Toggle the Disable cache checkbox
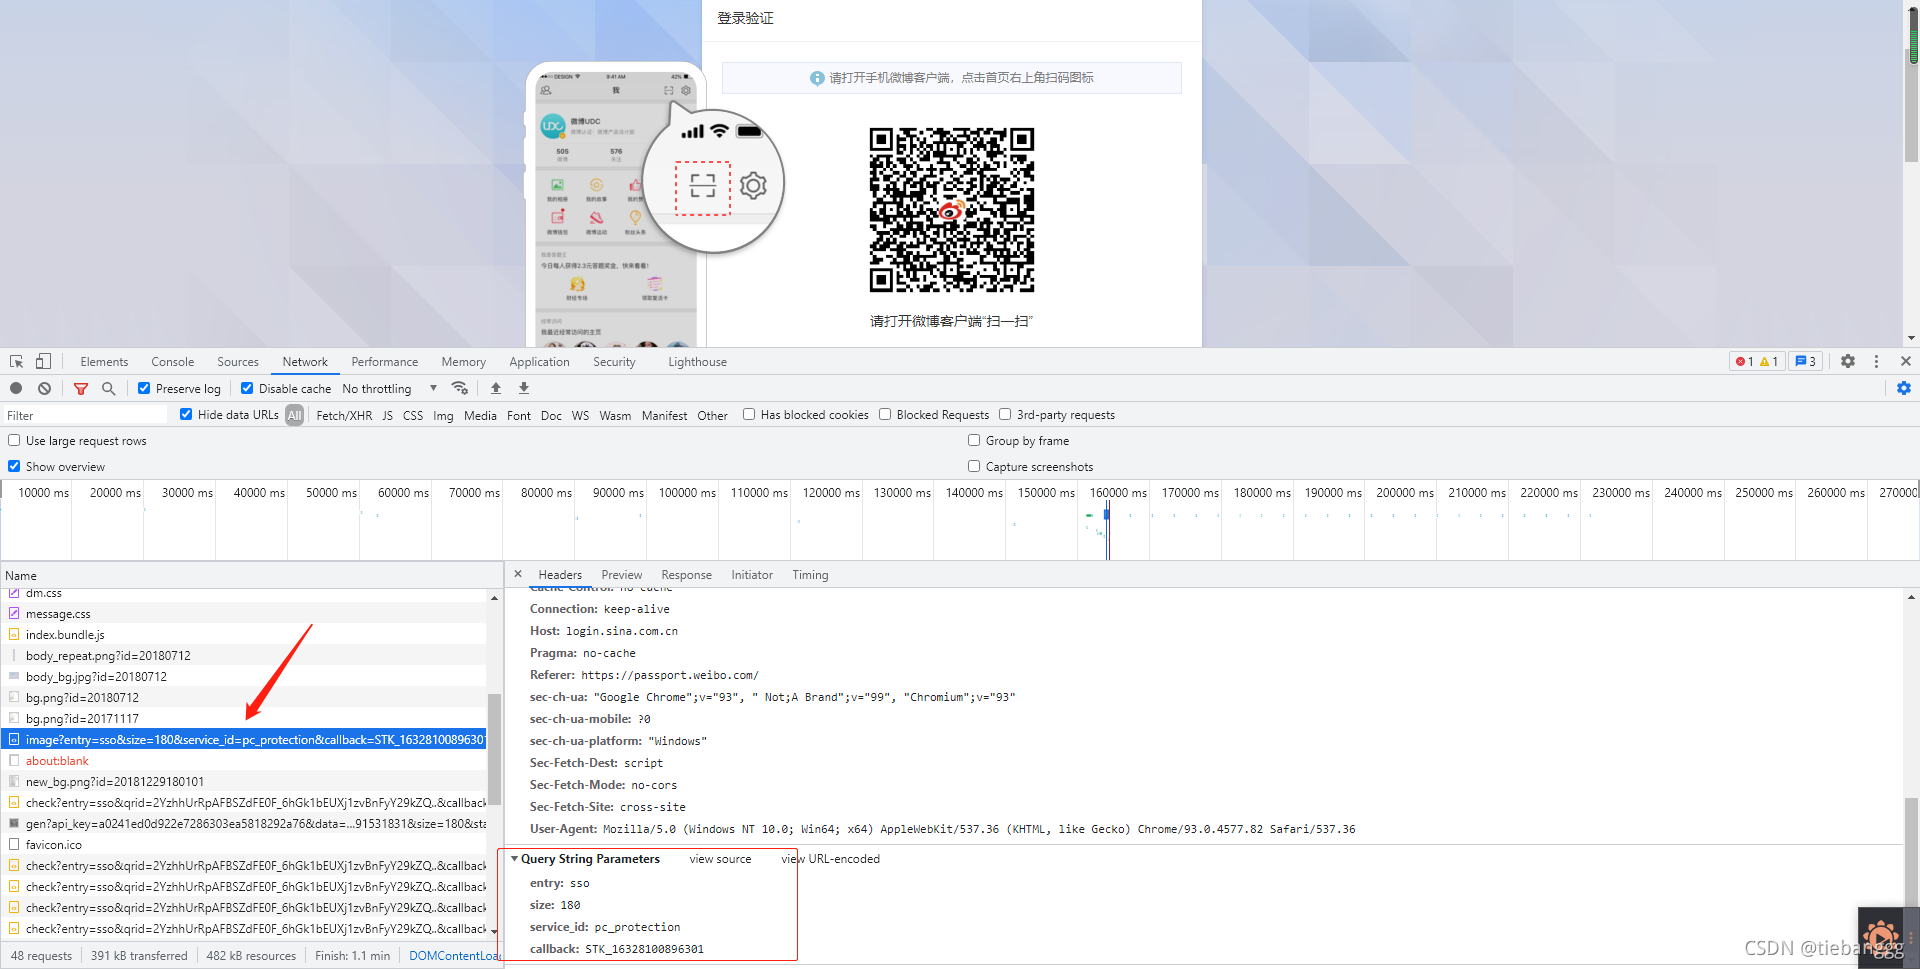The image size is (1920, 969). [247, 388]
